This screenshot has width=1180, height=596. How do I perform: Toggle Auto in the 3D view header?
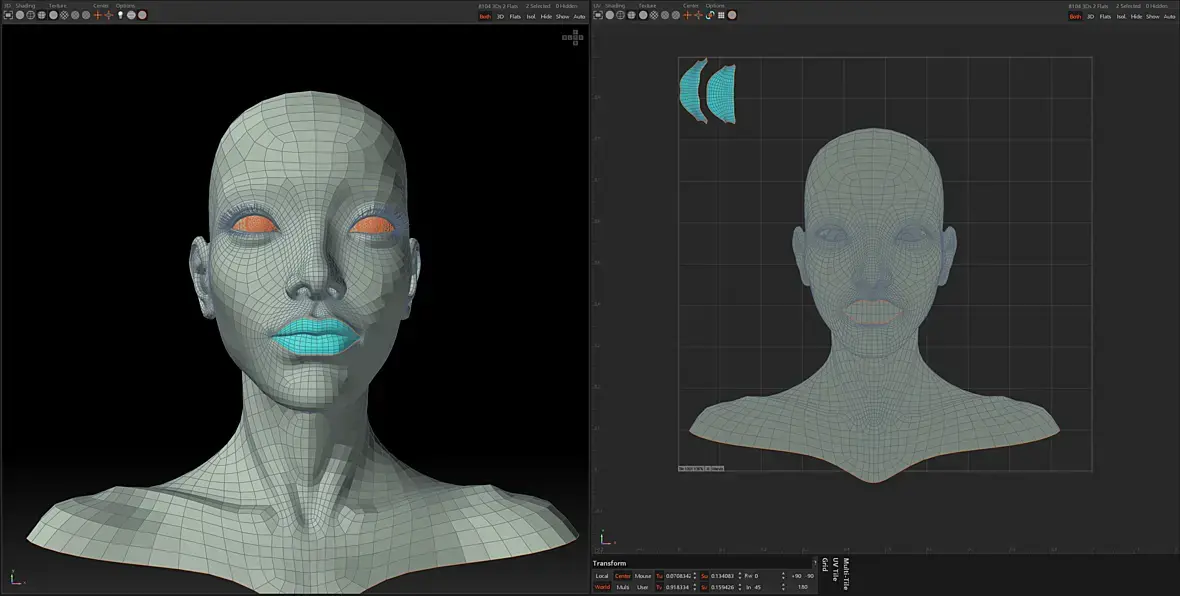579,17
